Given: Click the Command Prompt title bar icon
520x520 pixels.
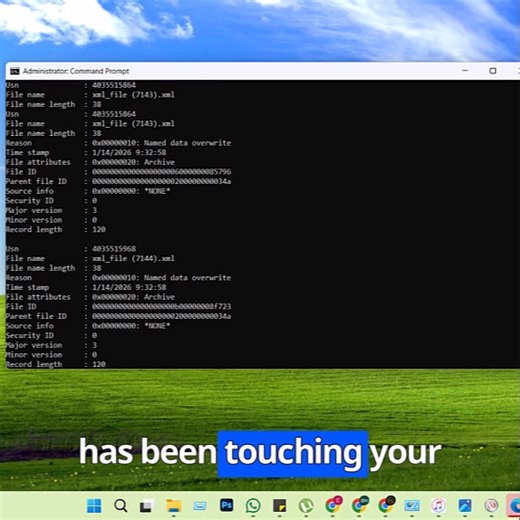Looking at the screenshot, I should (x=15, y=71).
